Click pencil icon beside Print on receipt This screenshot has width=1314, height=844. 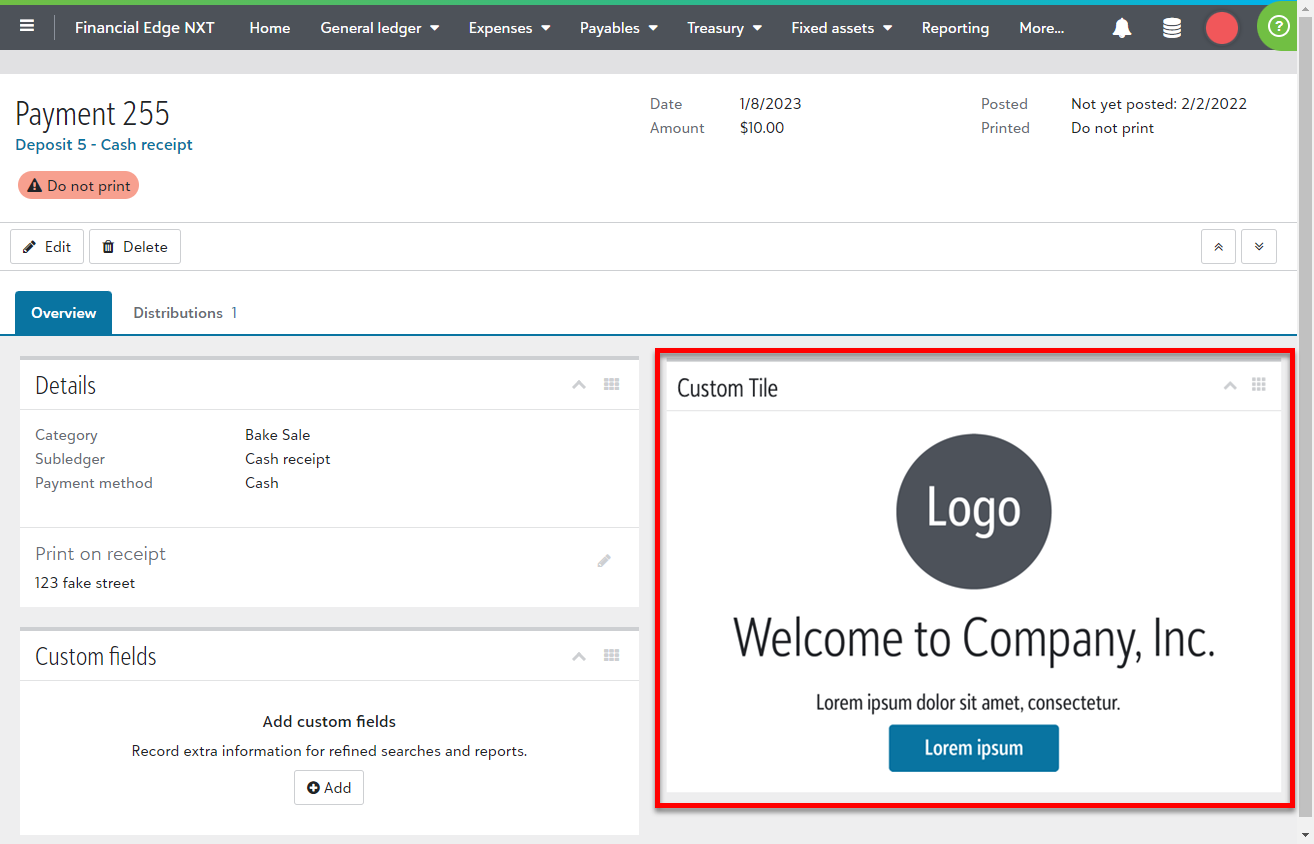(604, 561)
